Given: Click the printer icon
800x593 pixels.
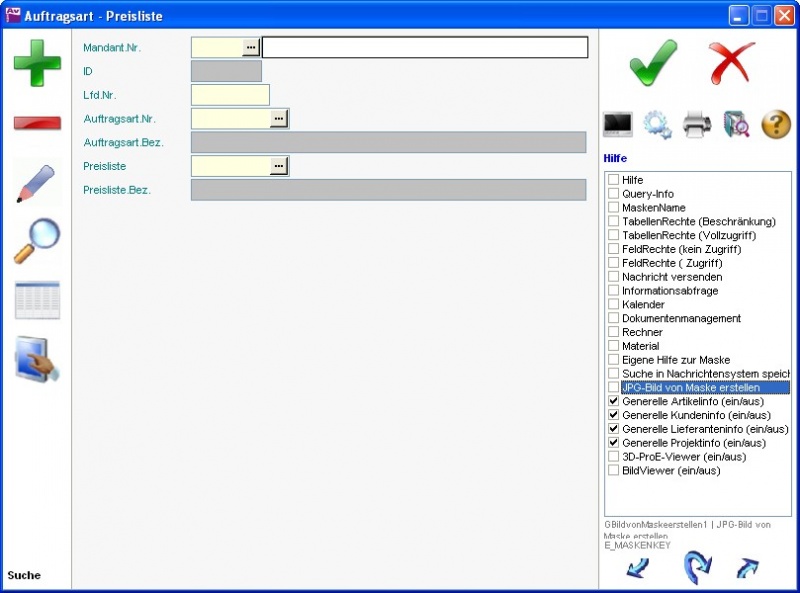Looking at the screenshot, I should tap(697, 124).
